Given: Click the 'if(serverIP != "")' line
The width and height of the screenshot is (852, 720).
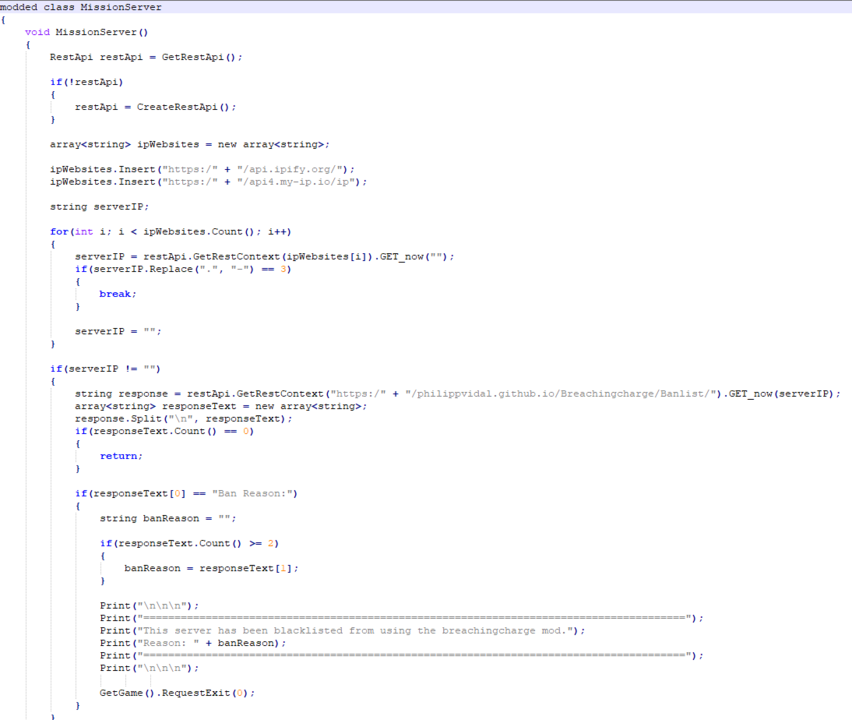Looking at the screenshot, I should point(105,369).
